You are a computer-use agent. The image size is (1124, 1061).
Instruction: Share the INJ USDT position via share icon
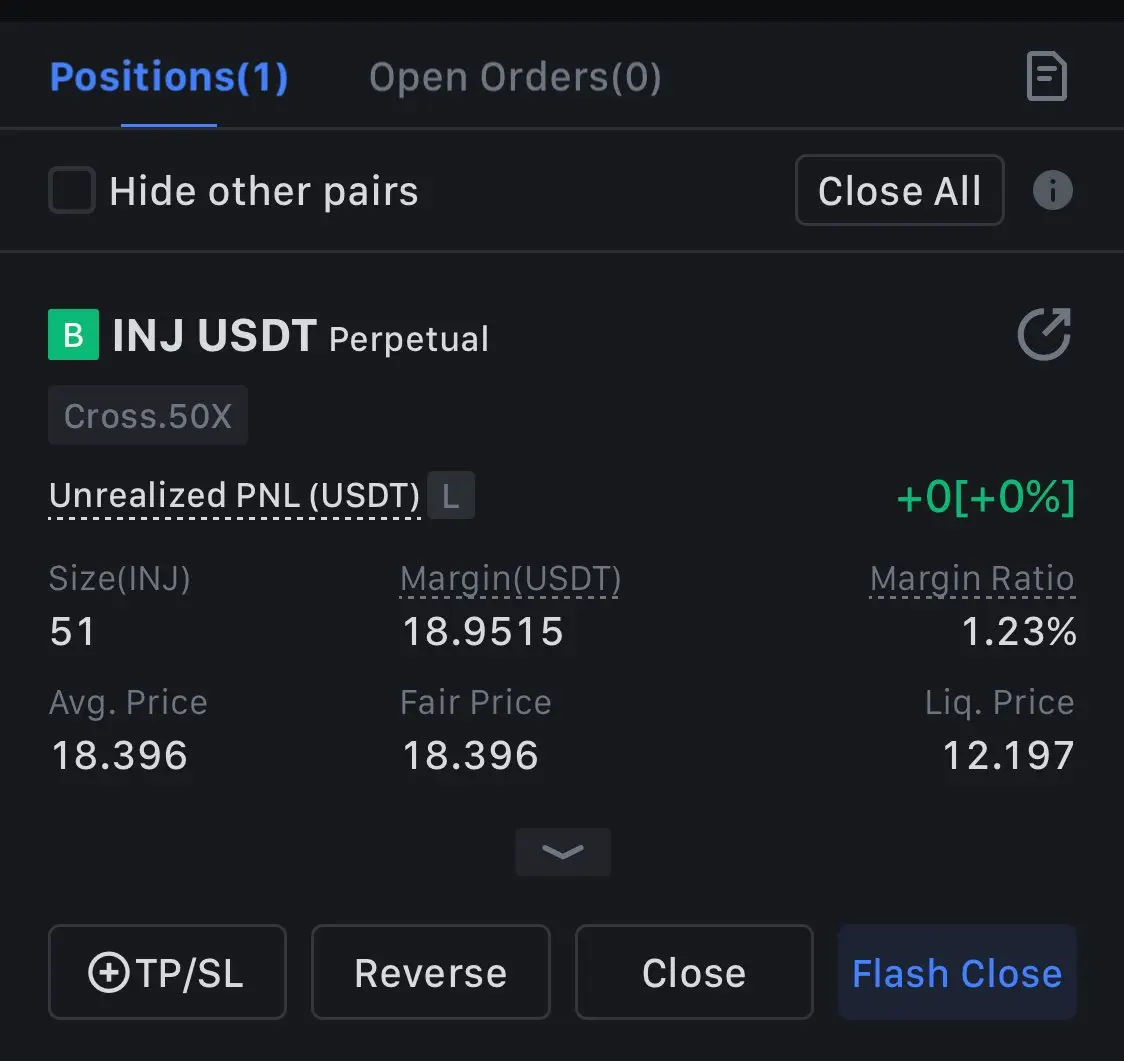[x=1044, y=334]
